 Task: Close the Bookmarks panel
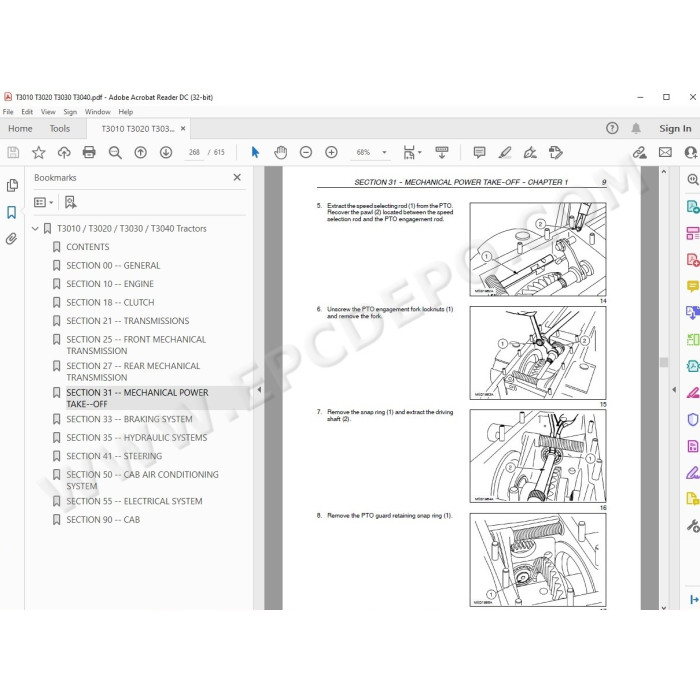[x=237, y=178]
